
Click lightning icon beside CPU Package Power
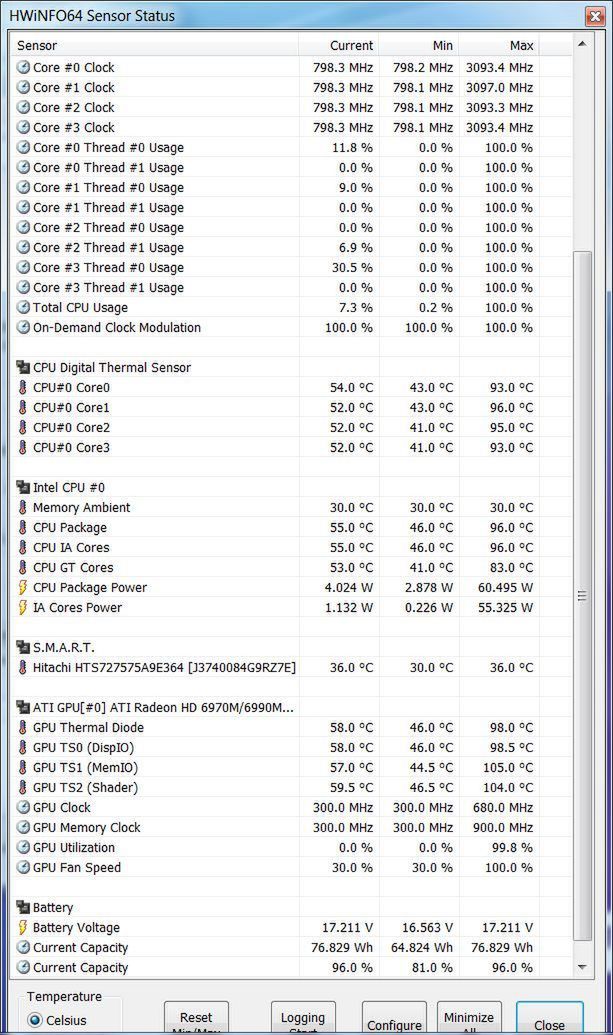point(23,587)
